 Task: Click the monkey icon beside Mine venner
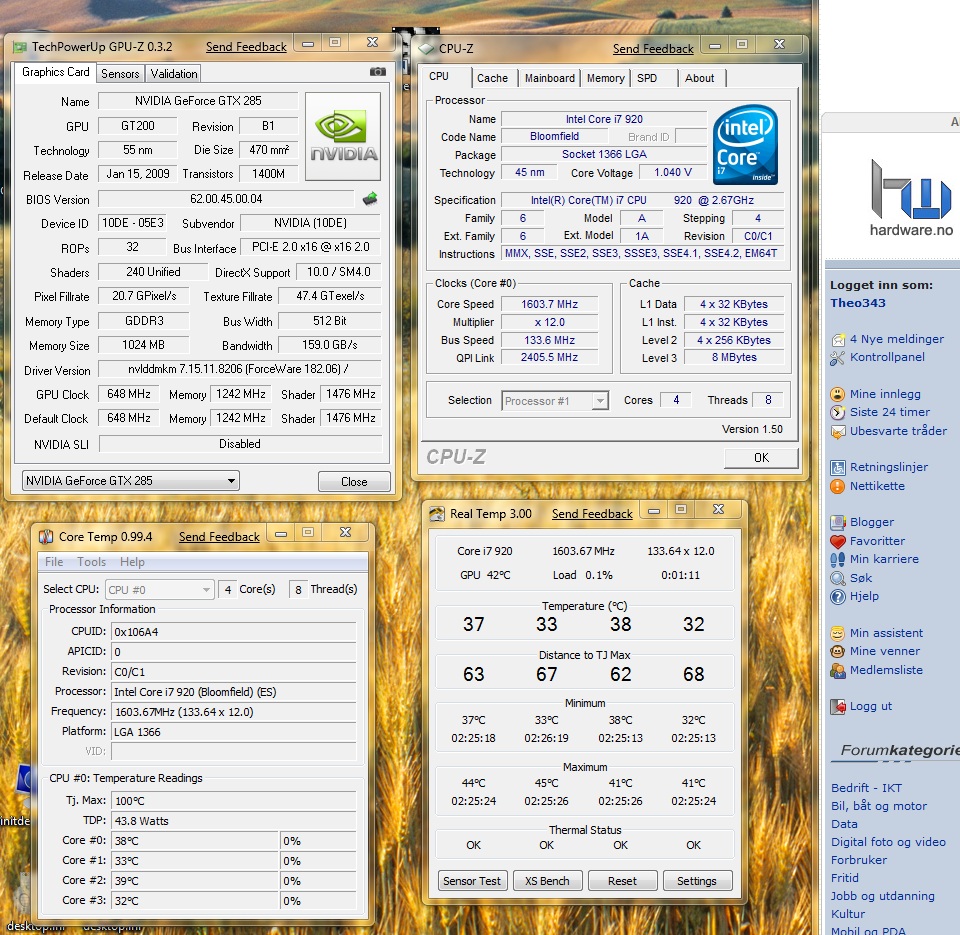[838, 651]
